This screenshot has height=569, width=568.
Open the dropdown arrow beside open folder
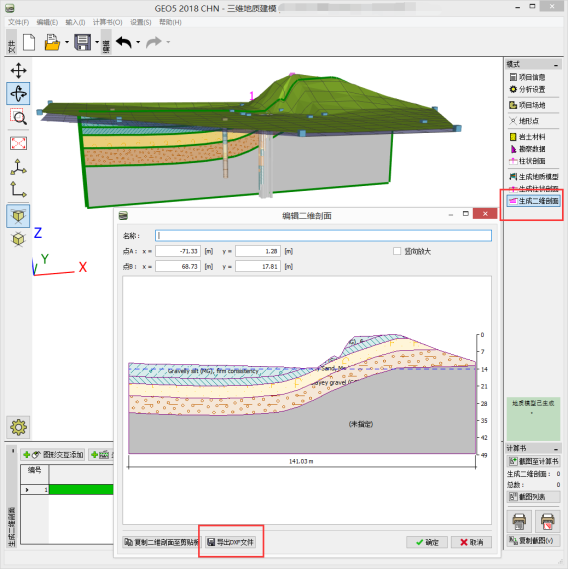(x=67, y=42)
